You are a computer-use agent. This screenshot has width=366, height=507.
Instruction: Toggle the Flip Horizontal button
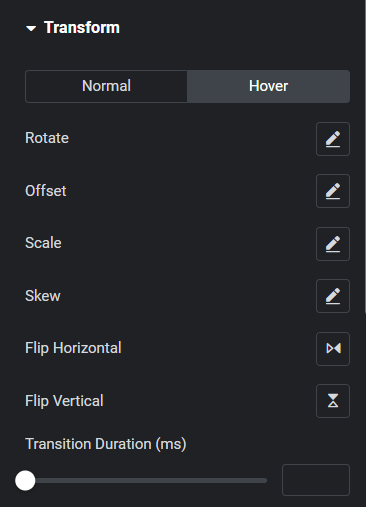pyautogui.click(x=333, y=349)
